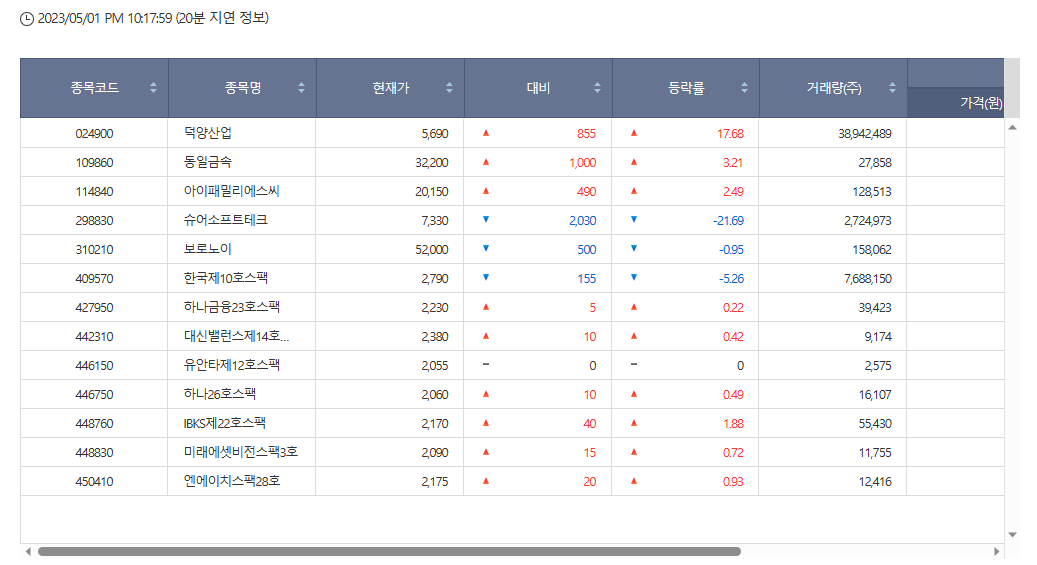Click stock code 448760
This screenshot has height=565, width=1037.
(x=94, y=425)
